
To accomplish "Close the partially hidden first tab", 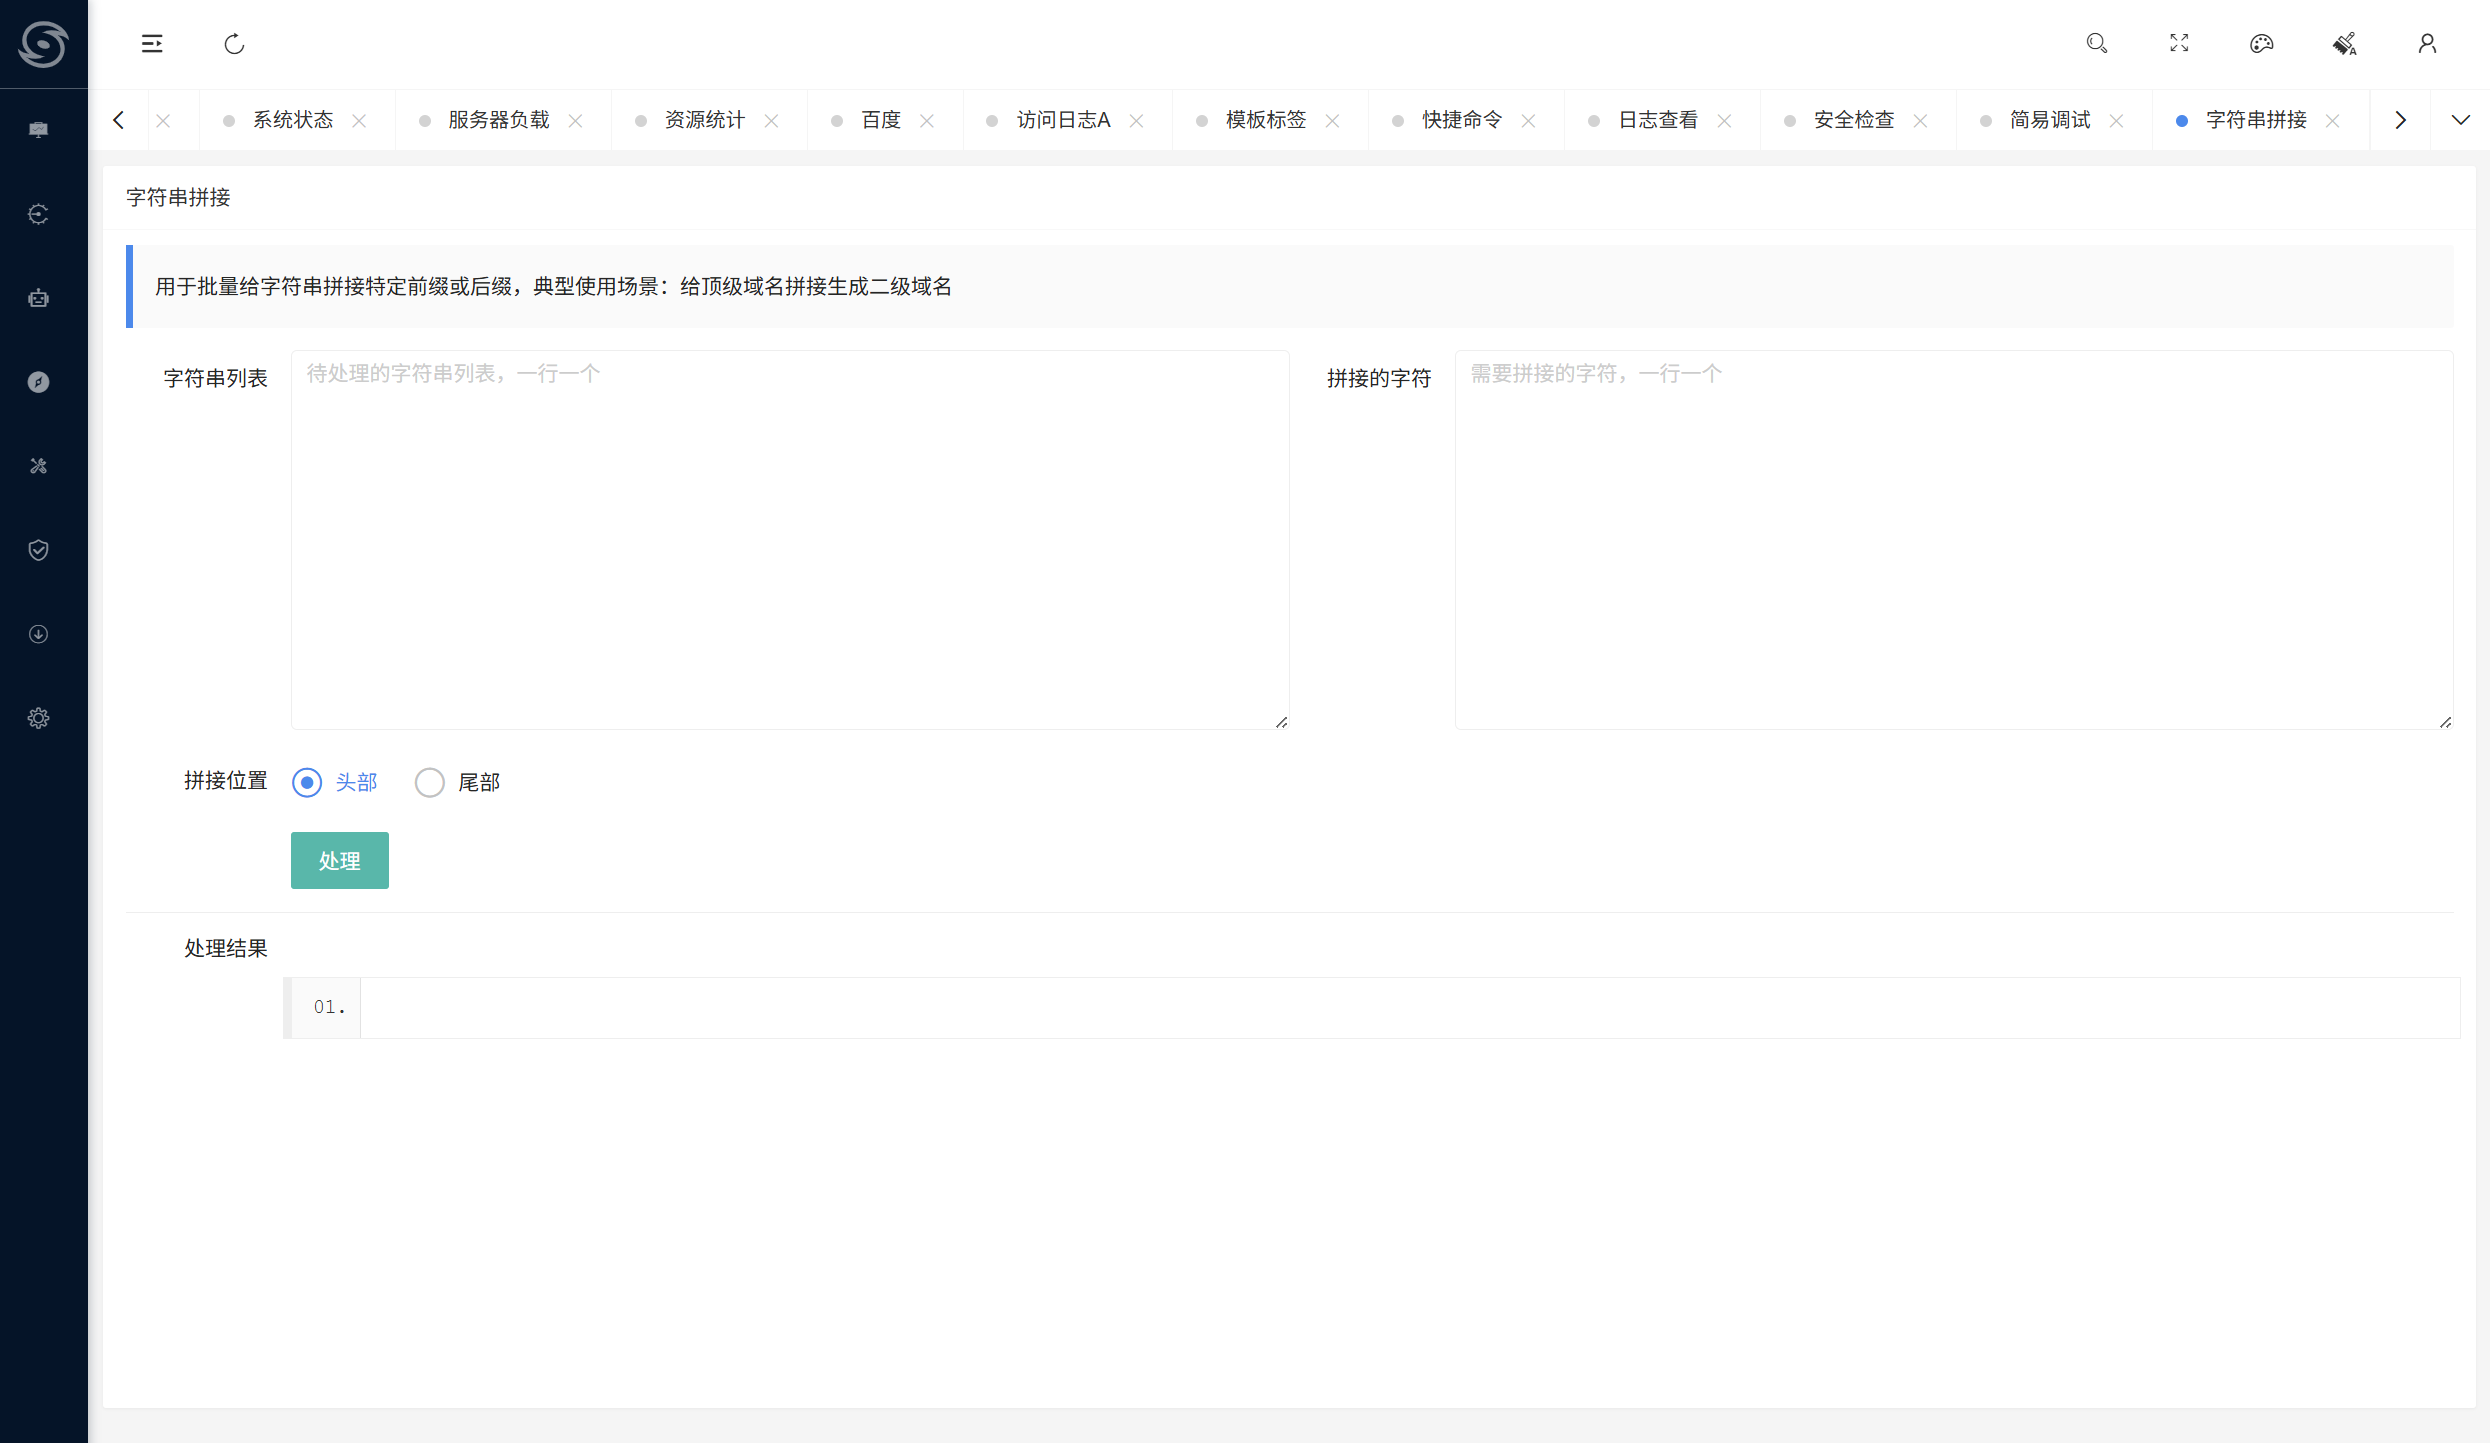I will pyautogui.click(x=163, y=120).
